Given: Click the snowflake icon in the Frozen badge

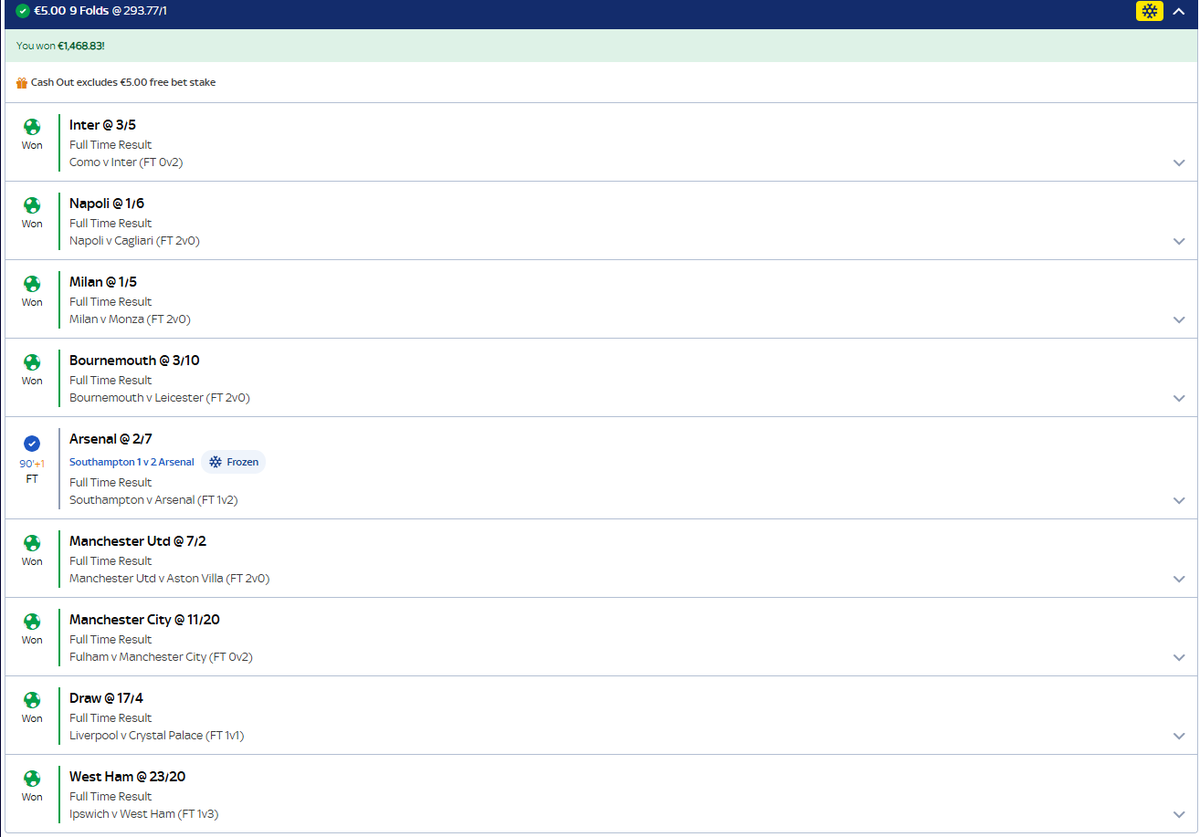Looking at the screenshot, I should click(215, 462).
